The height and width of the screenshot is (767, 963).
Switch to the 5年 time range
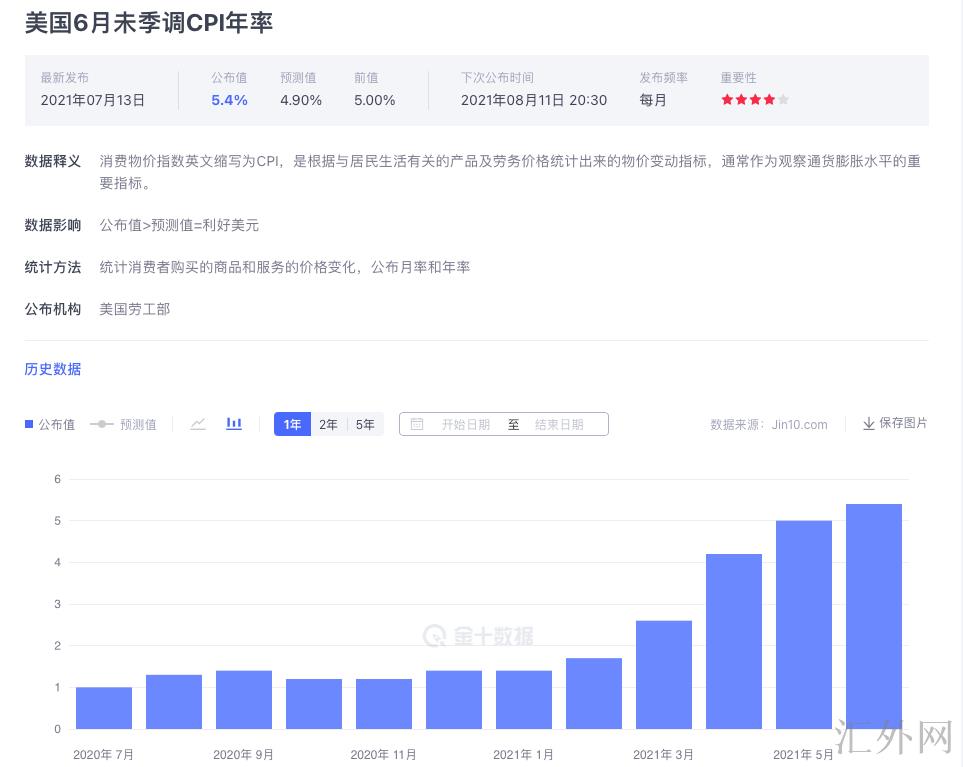[365, 424]
